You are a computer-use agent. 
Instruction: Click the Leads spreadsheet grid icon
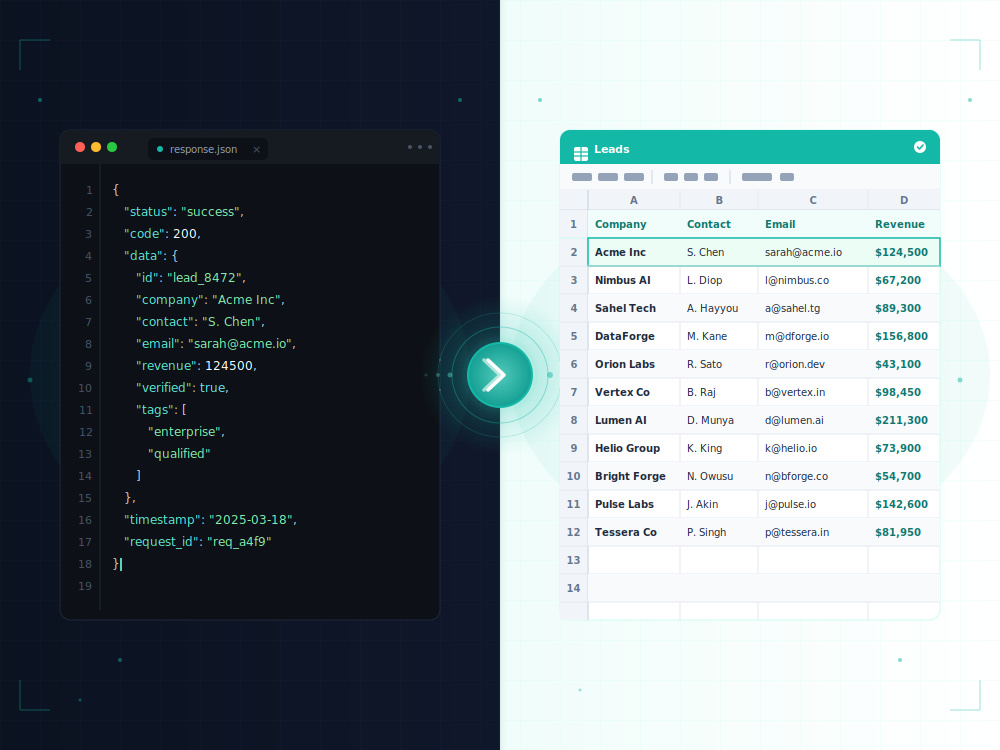pos(580,154)
